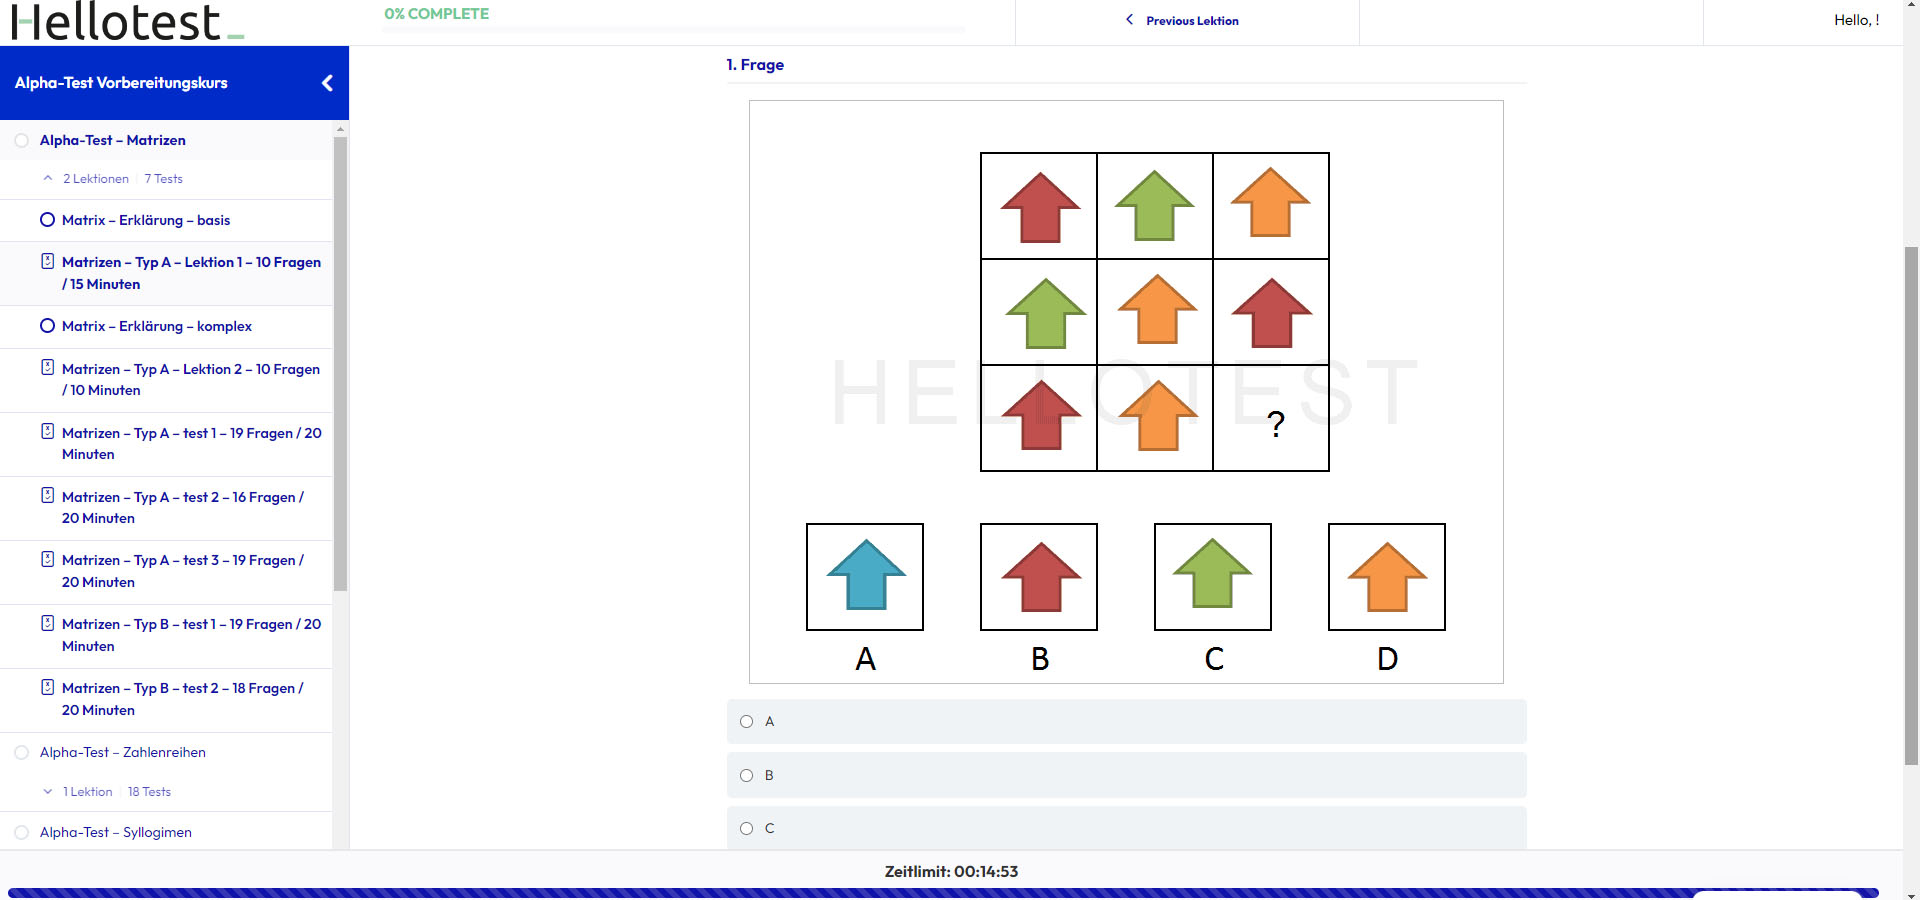
Task: Select radio button for answer C
Action: [746, 828]
